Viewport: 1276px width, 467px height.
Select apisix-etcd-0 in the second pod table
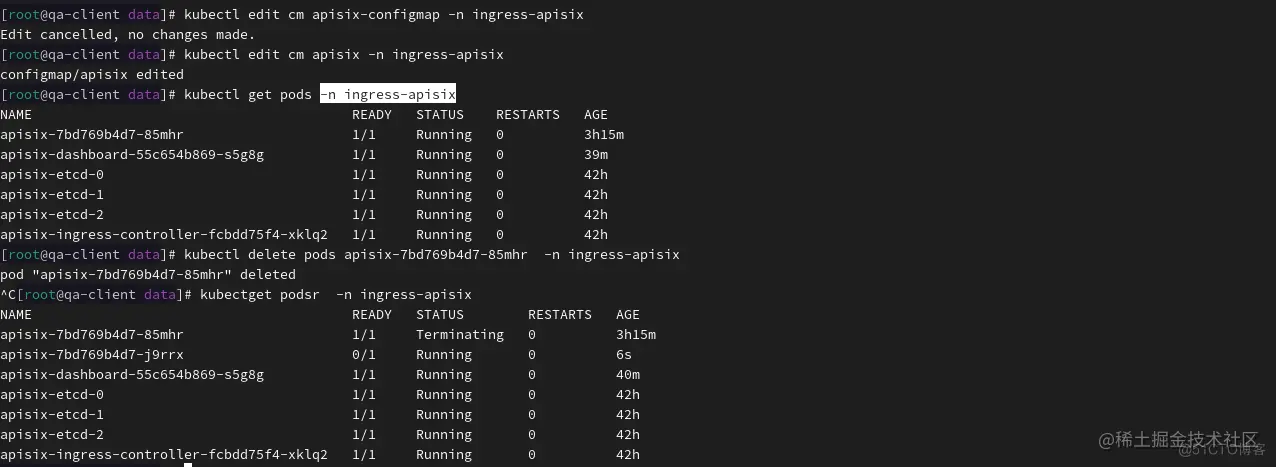click(52, 395)
